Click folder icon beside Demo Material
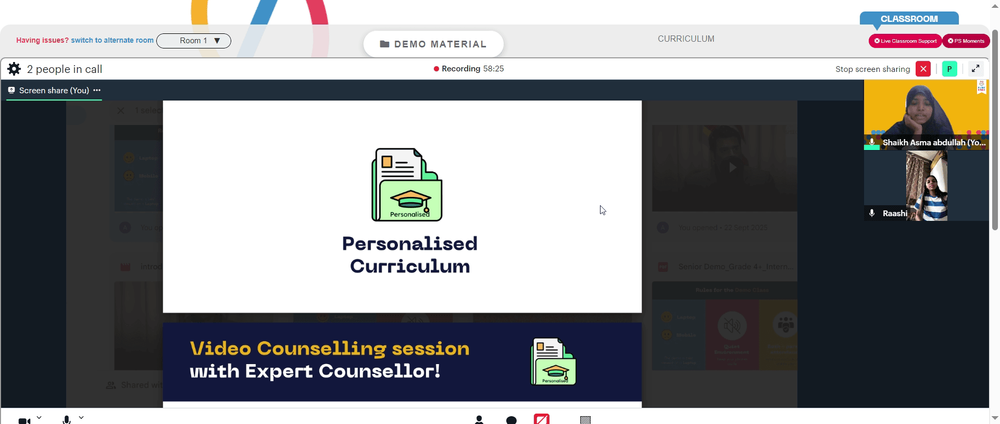The width and height of the screenshot is (1000, 424). pos(385,45)
